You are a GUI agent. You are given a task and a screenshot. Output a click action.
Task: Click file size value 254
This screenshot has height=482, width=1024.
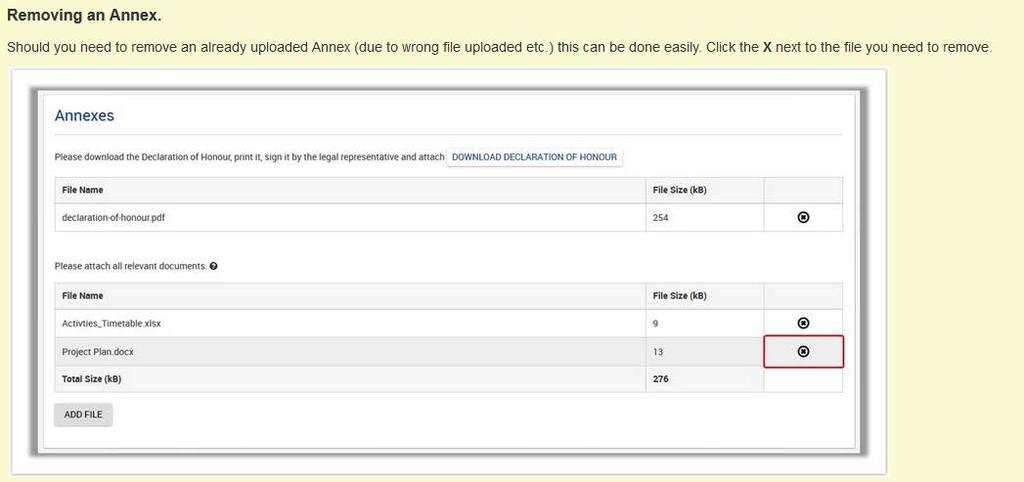(660, 217)
